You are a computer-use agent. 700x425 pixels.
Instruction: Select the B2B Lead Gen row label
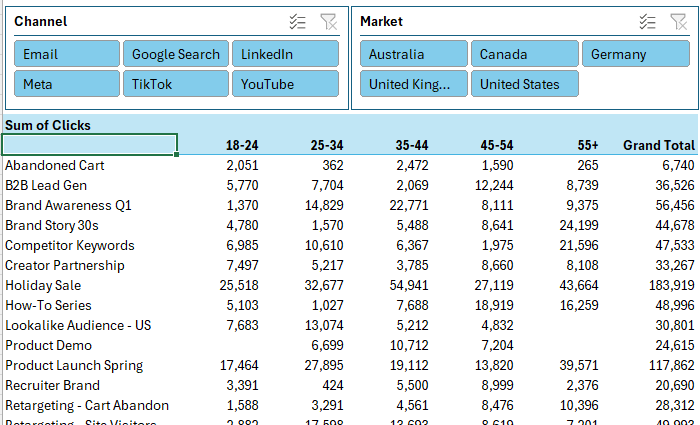[x=46, y=185]
